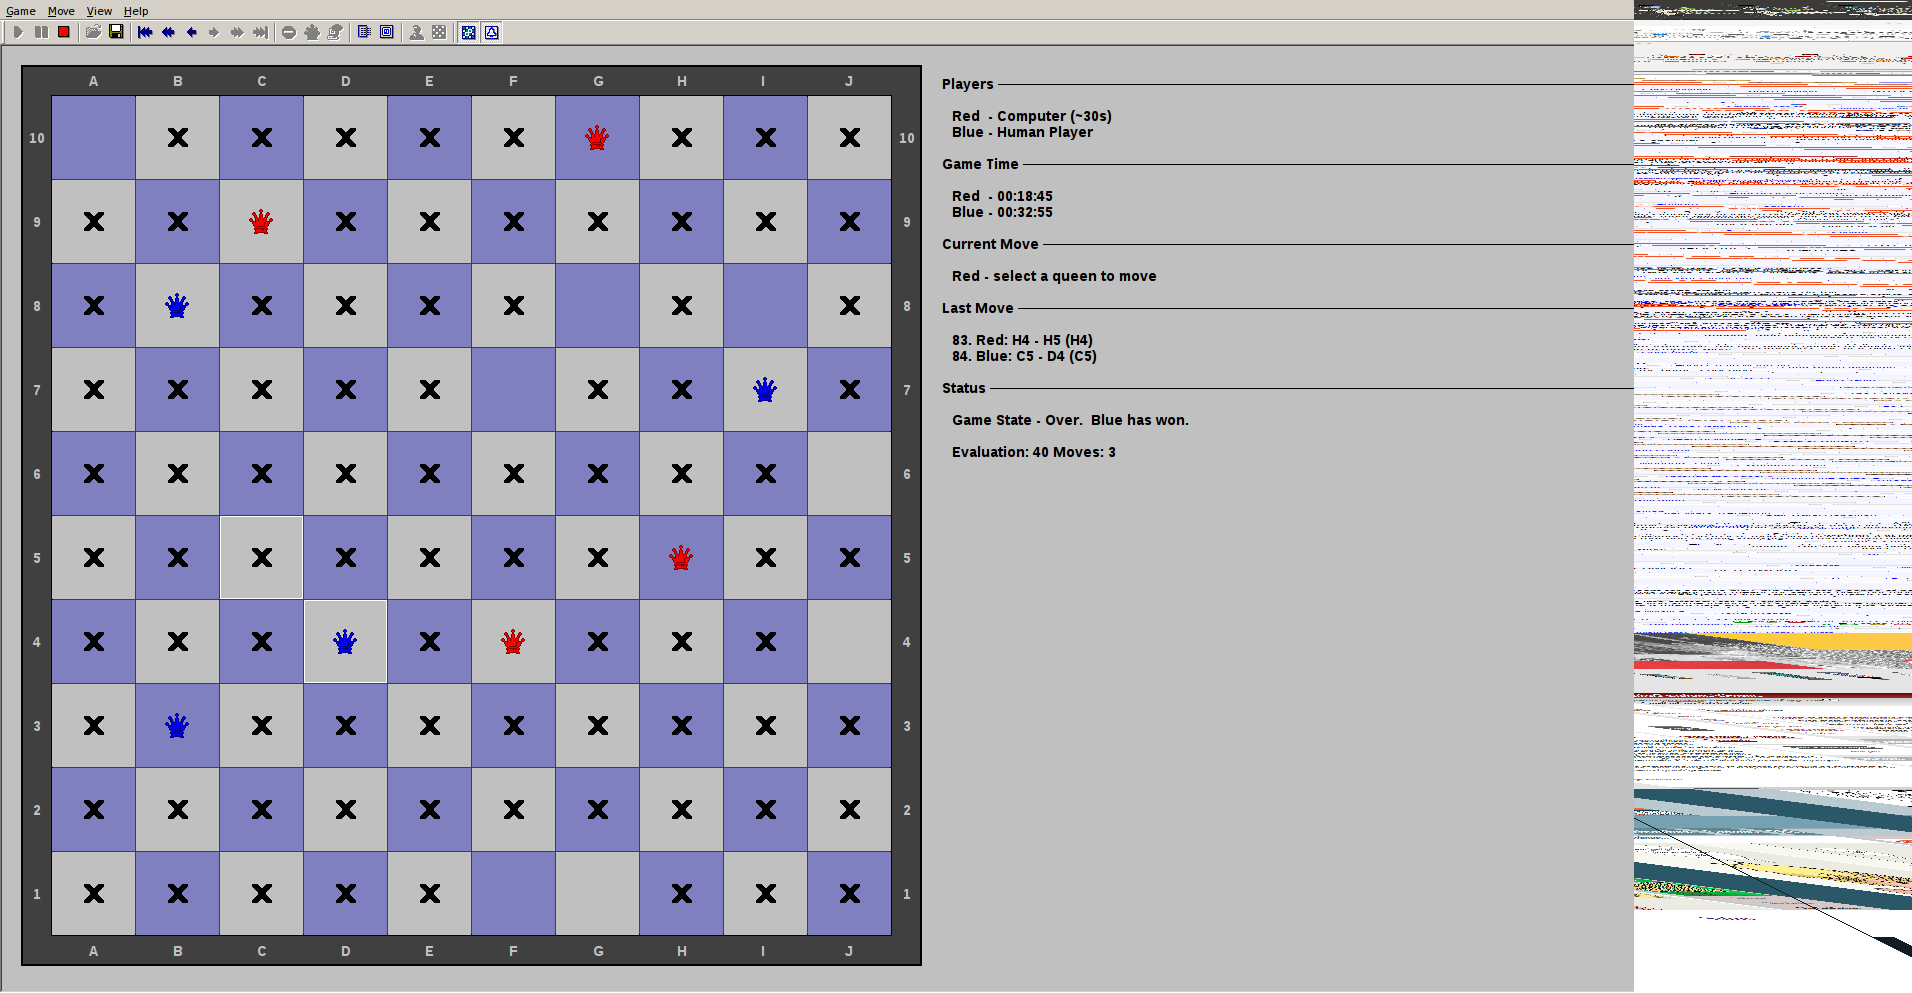Image resolution: width=1912 pixels, height=993 pixels.
Task: Click the blue framed window toolbar icon
Action: (x=387, y=32)
